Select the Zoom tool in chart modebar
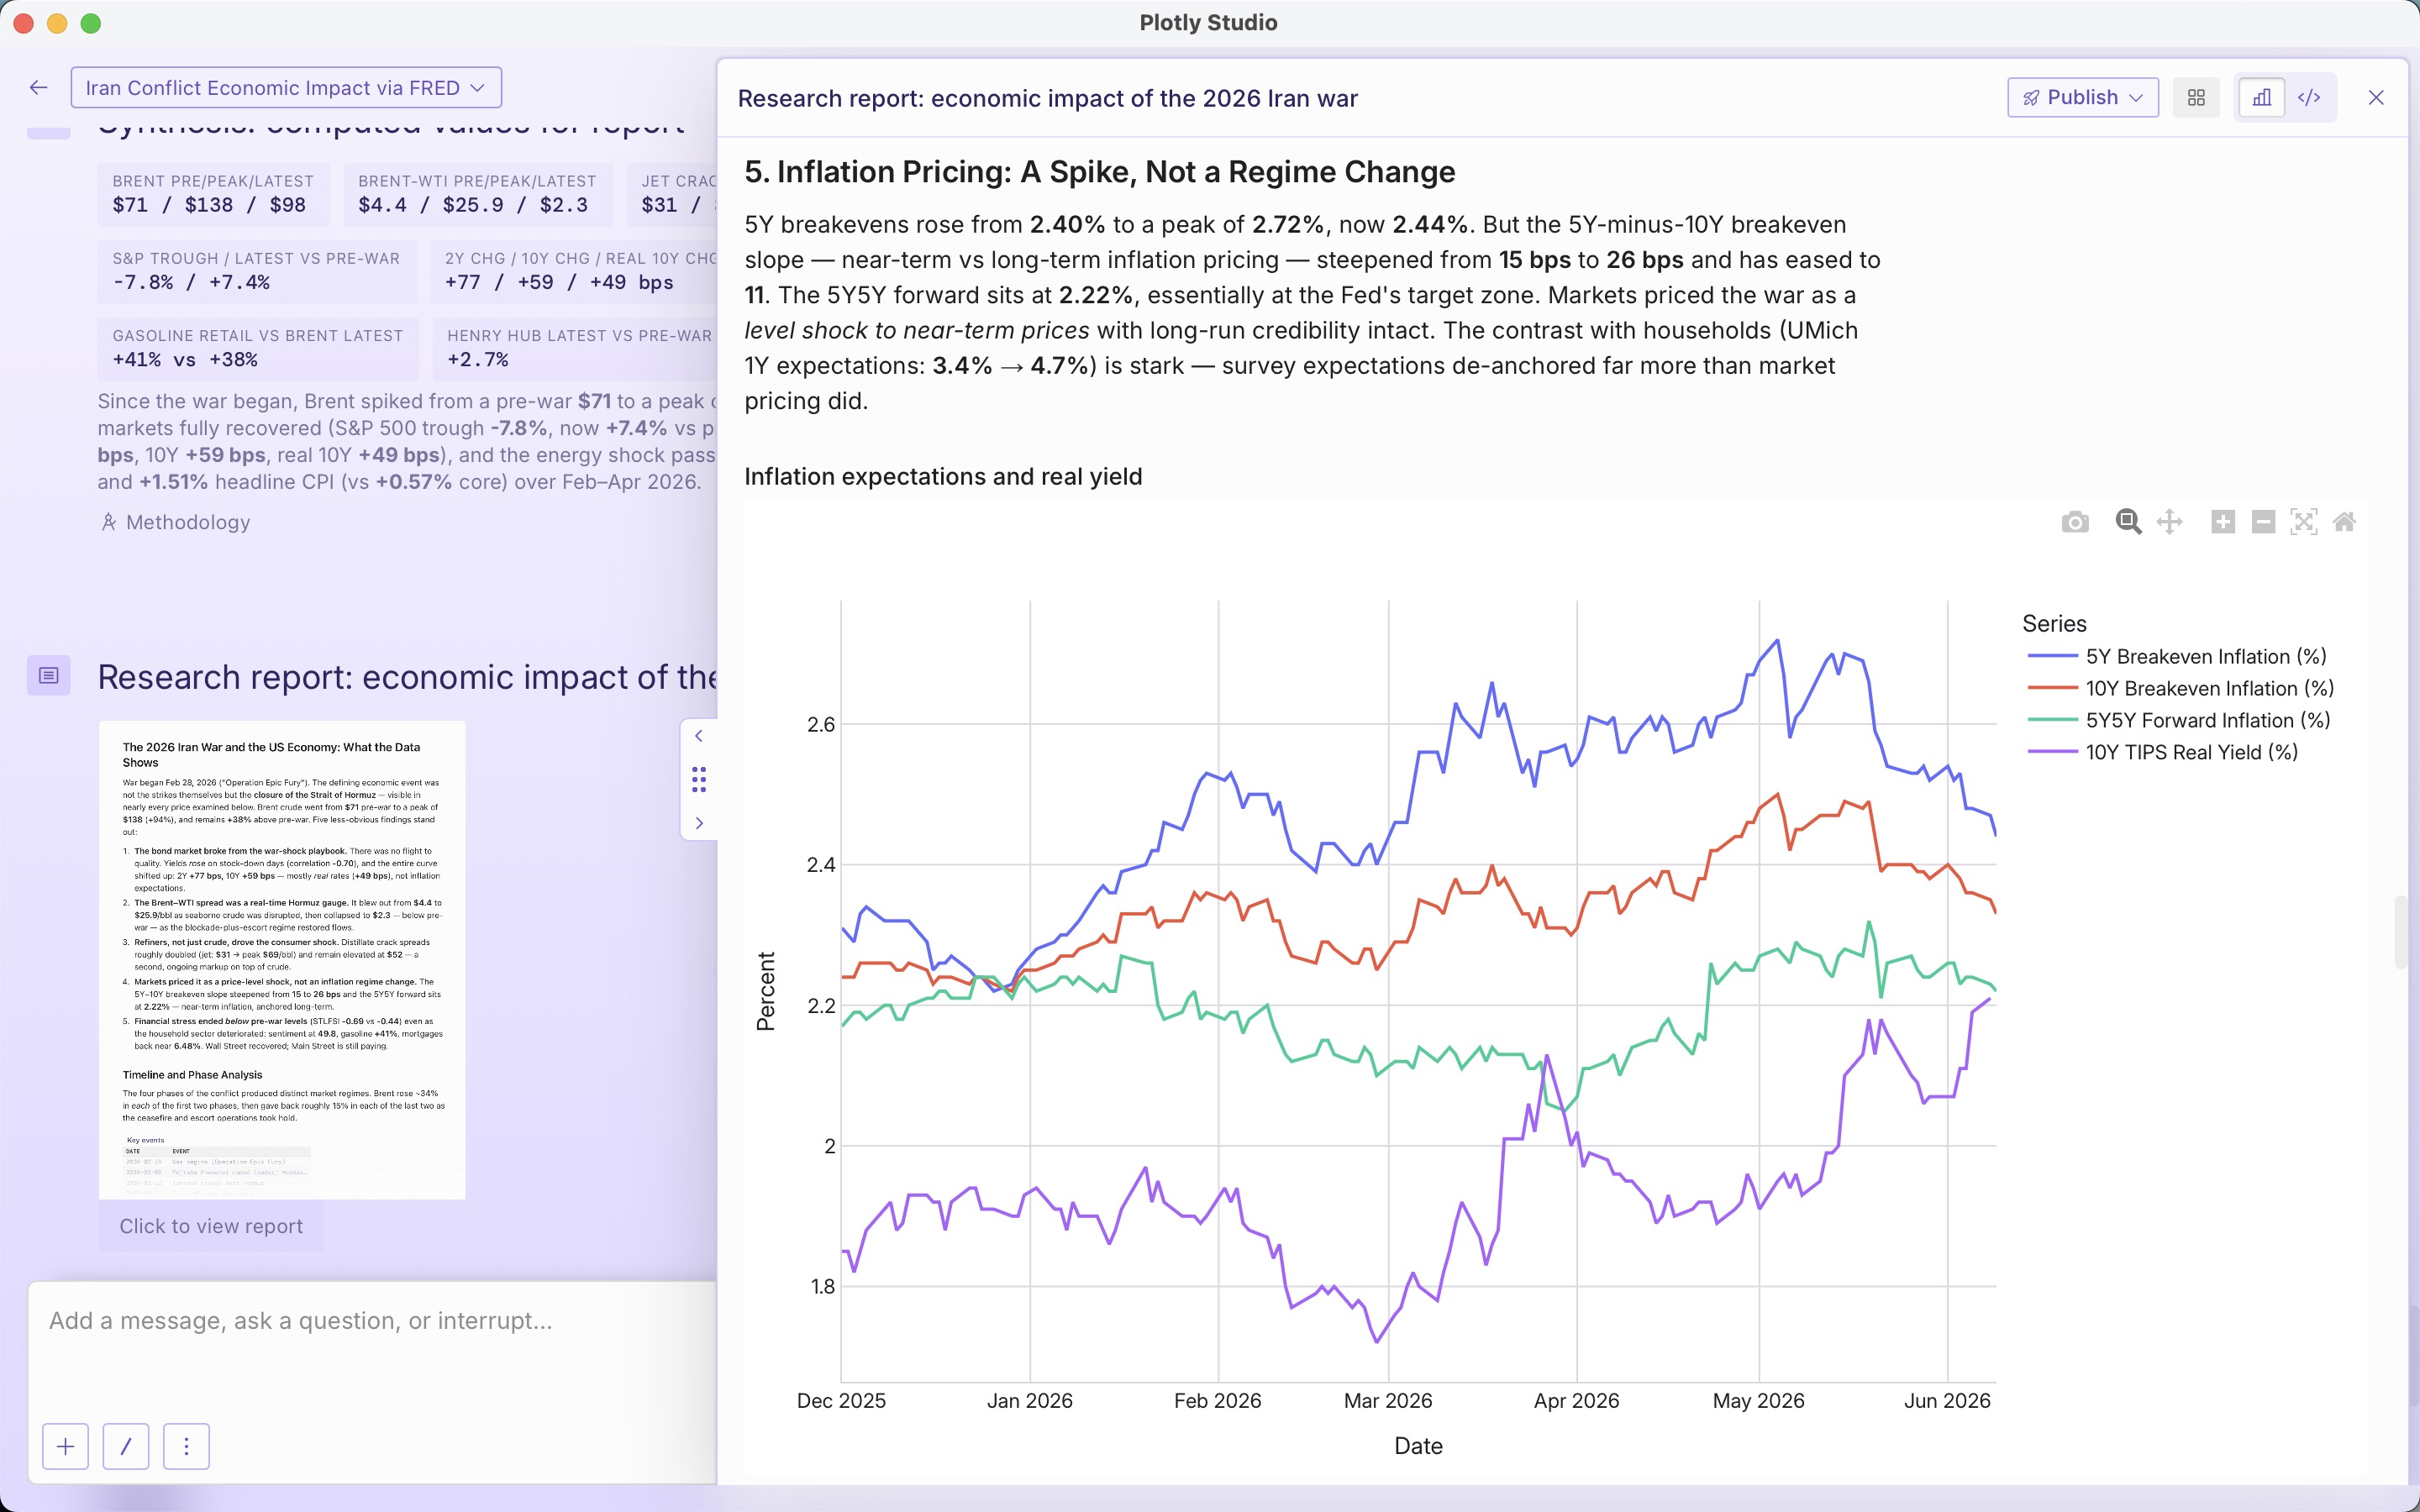The width and height of the screenshot is (2420, 1512). 2128,522
